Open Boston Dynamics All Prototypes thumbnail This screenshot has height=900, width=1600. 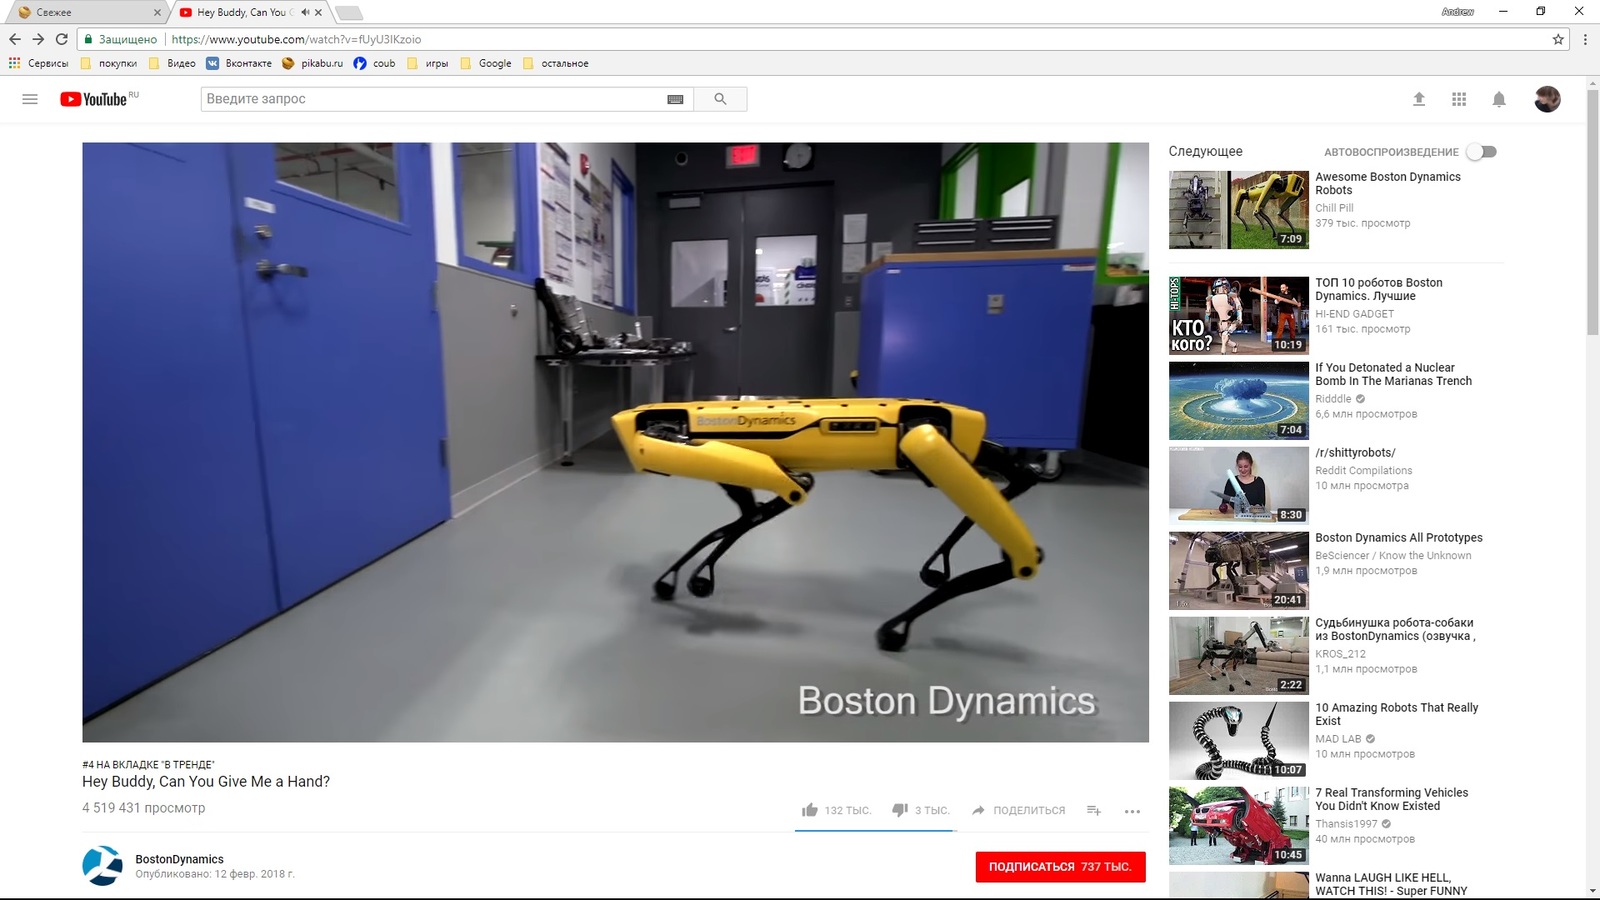coord(1239,570)
